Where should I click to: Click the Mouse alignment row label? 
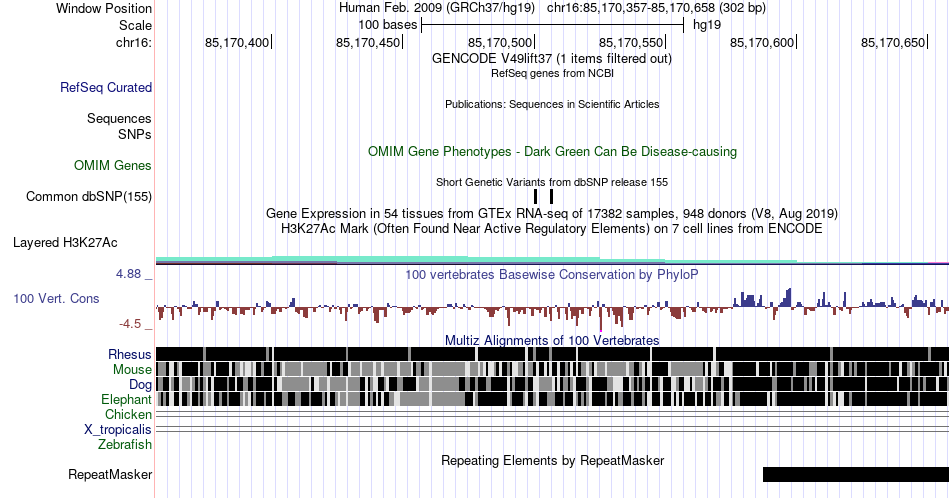coord(132,370)
